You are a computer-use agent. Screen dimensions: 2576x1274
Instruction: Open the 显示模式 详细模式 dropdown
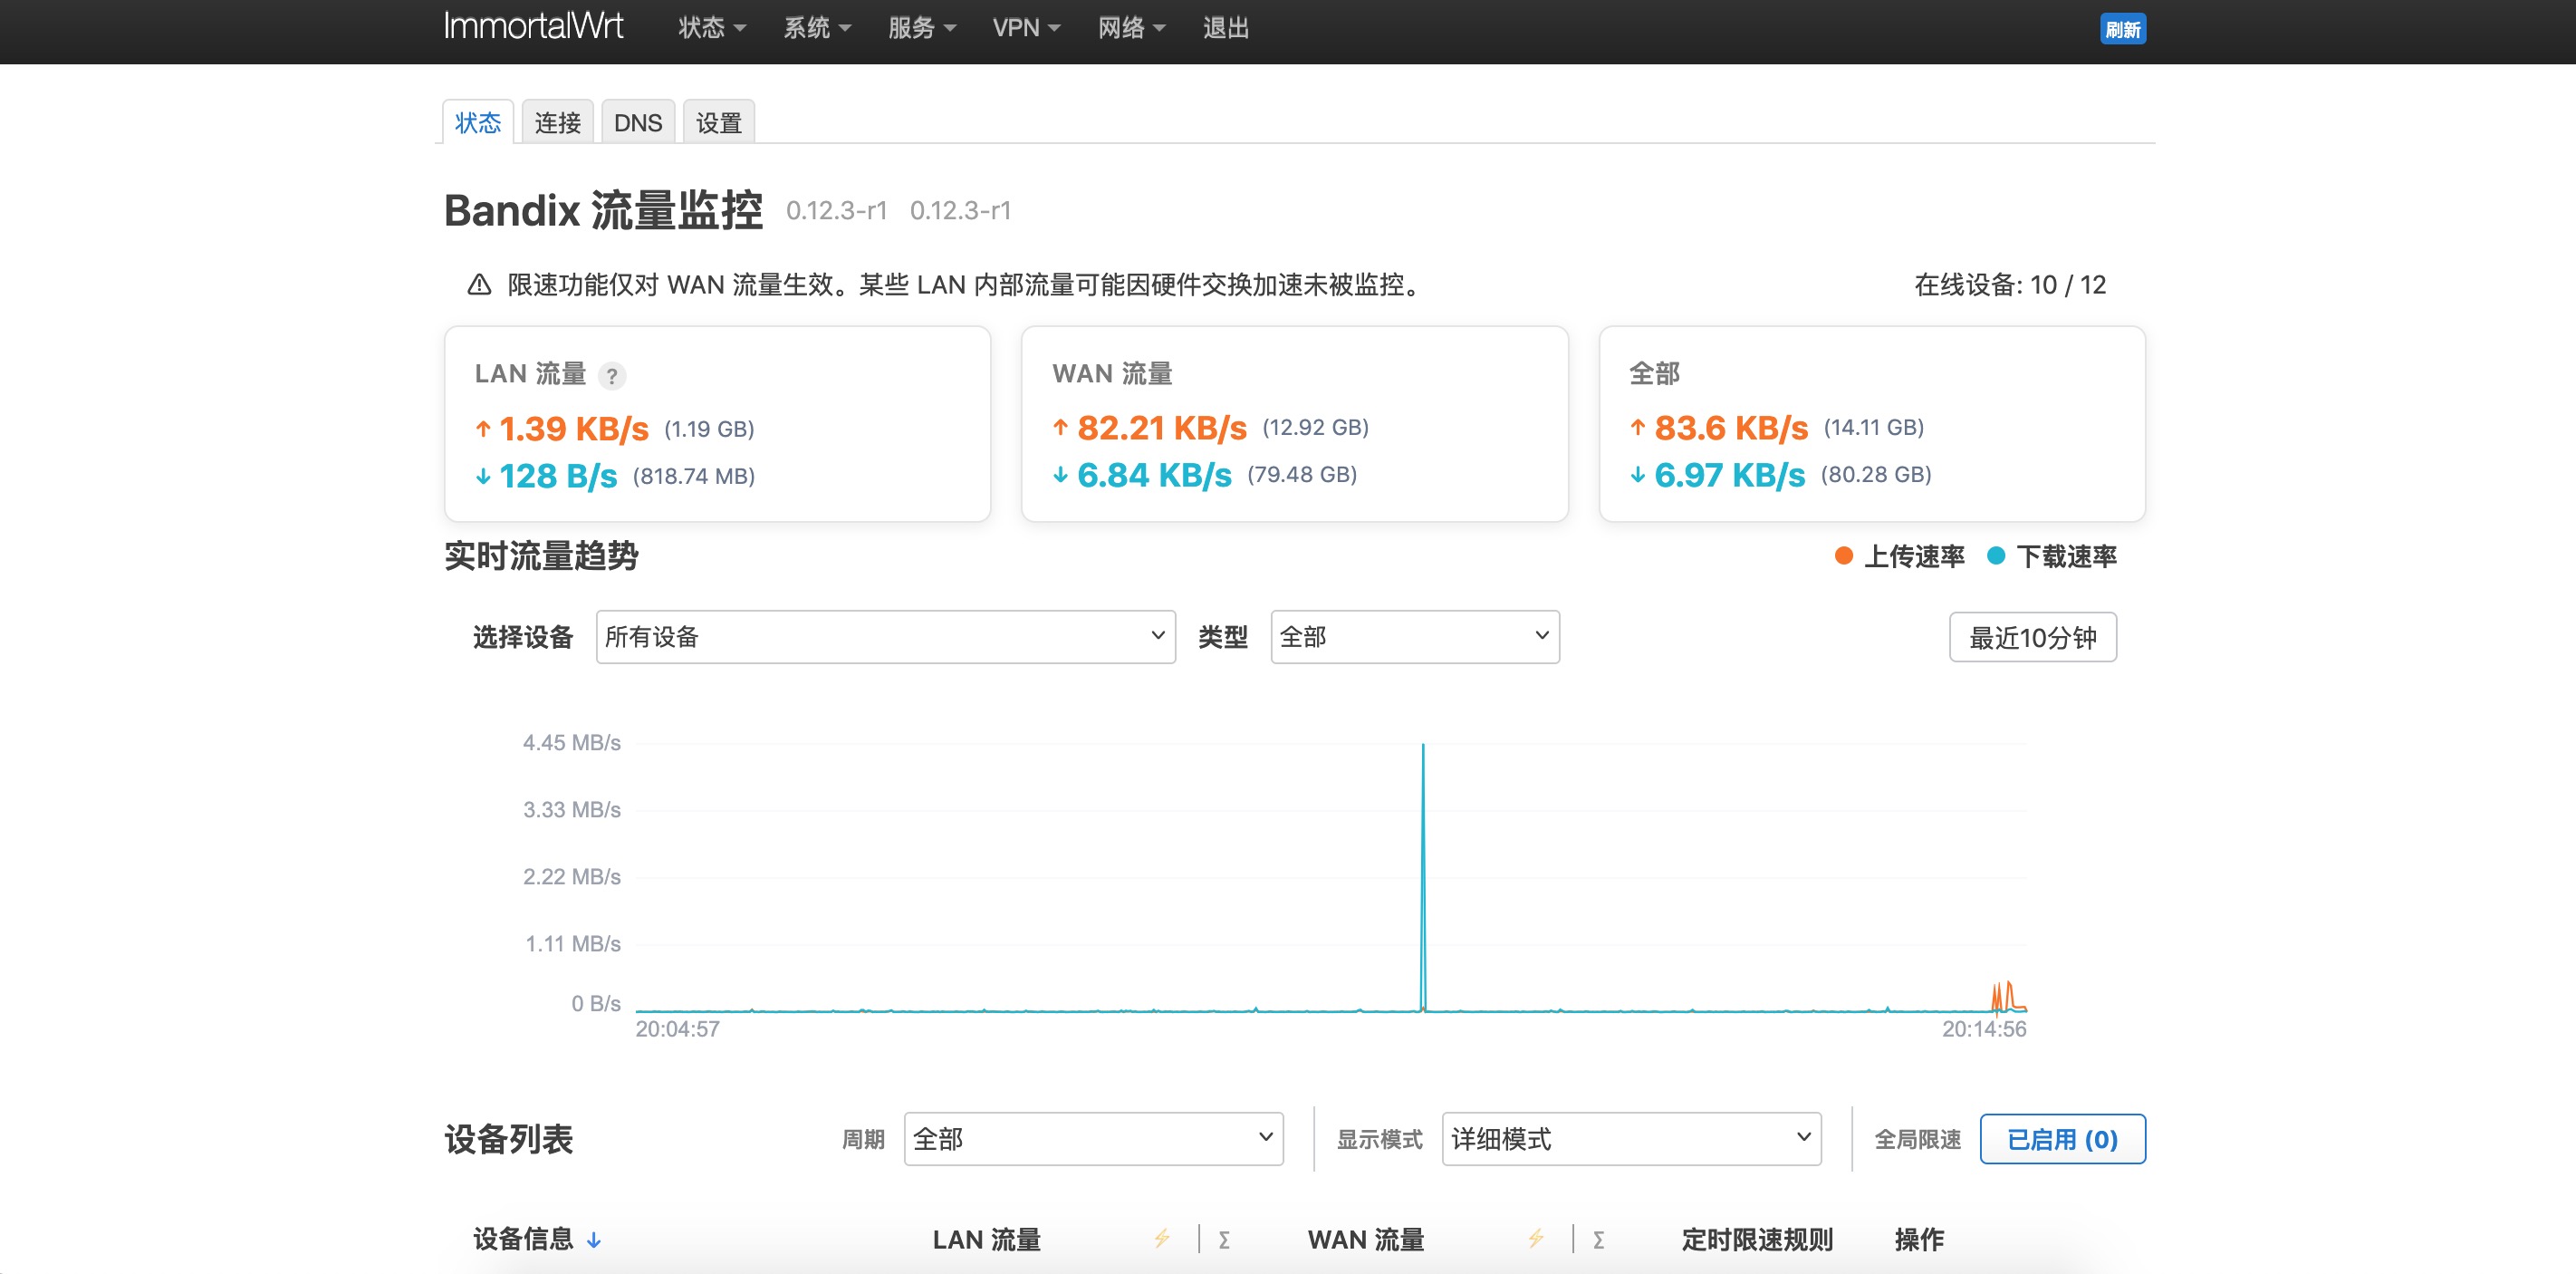(x=1630, y=1139)
